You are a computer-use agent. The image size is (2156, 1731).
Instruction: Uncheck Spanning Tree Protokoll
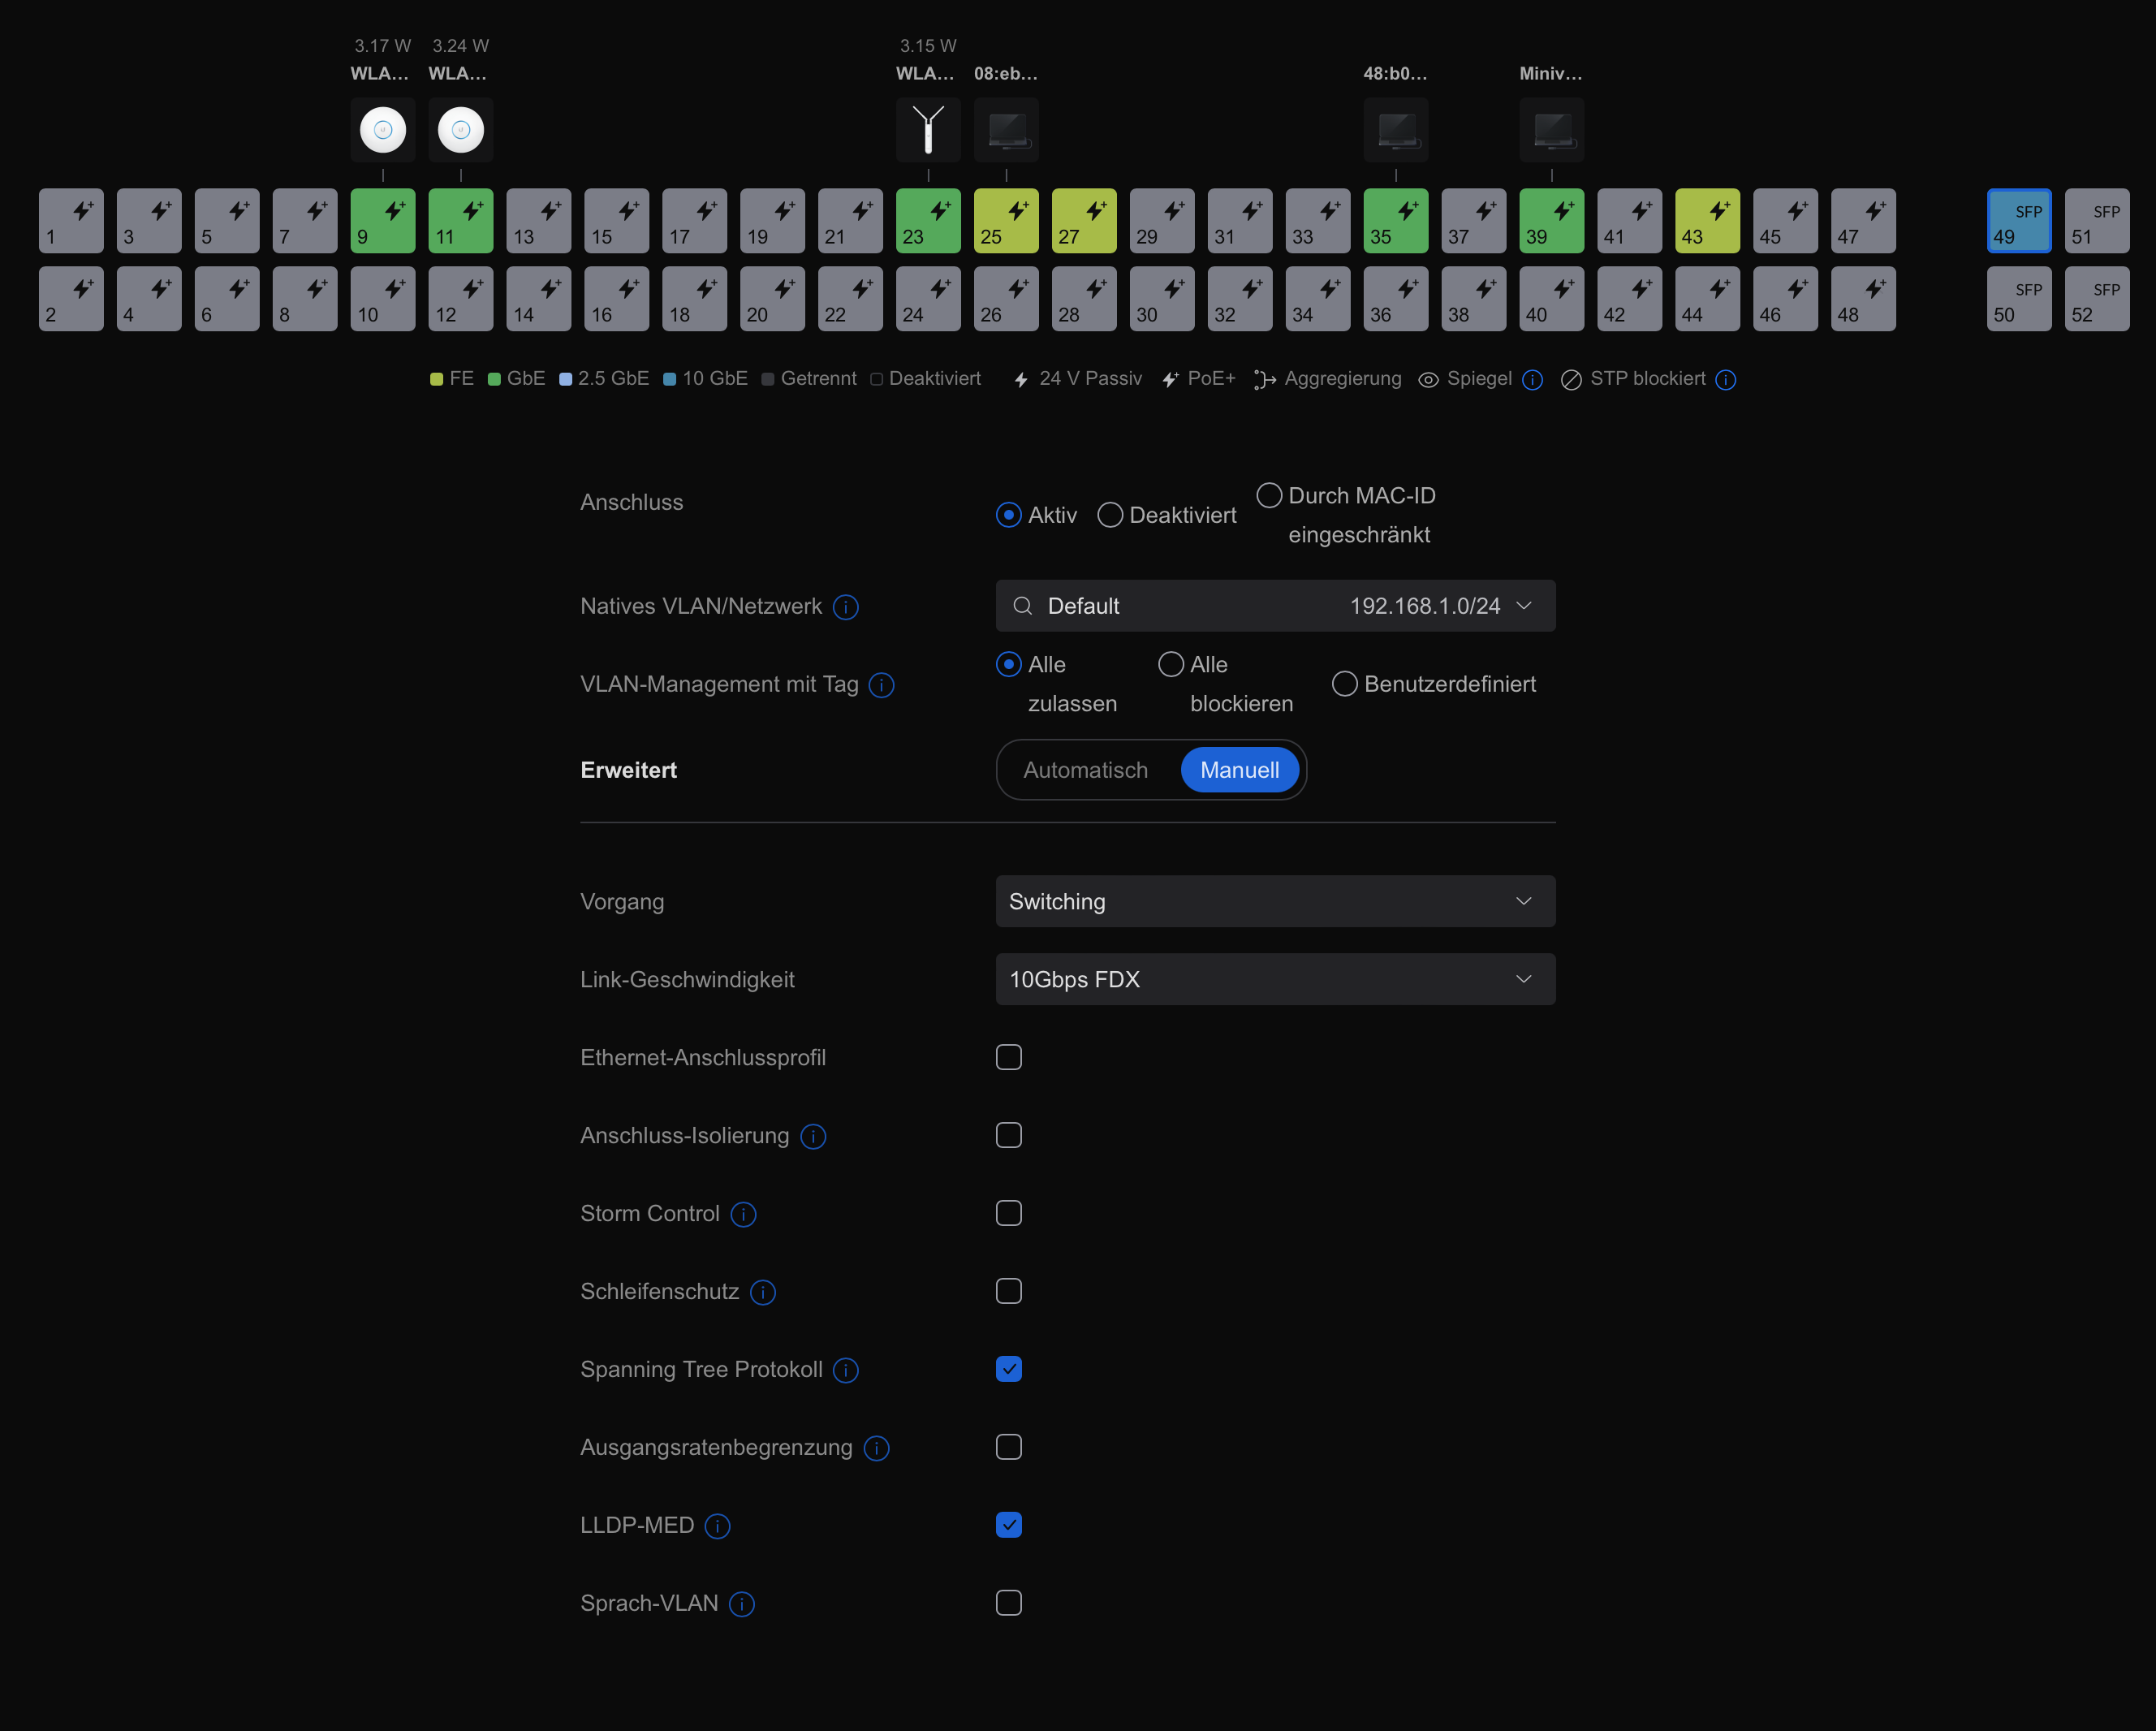(x=1008, y=1369)
